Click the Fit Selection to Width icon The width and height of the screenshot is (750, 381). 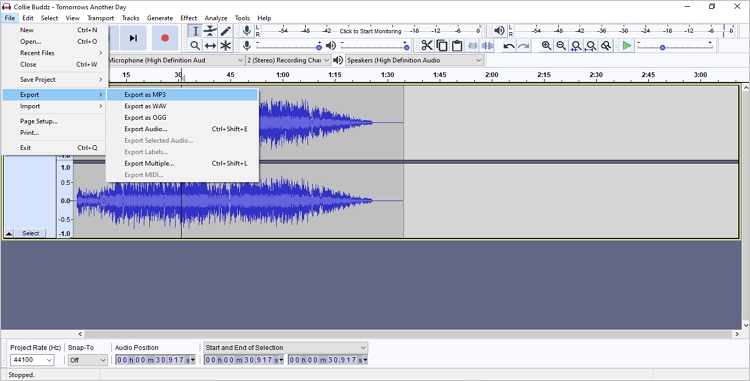tap(576, 46)
